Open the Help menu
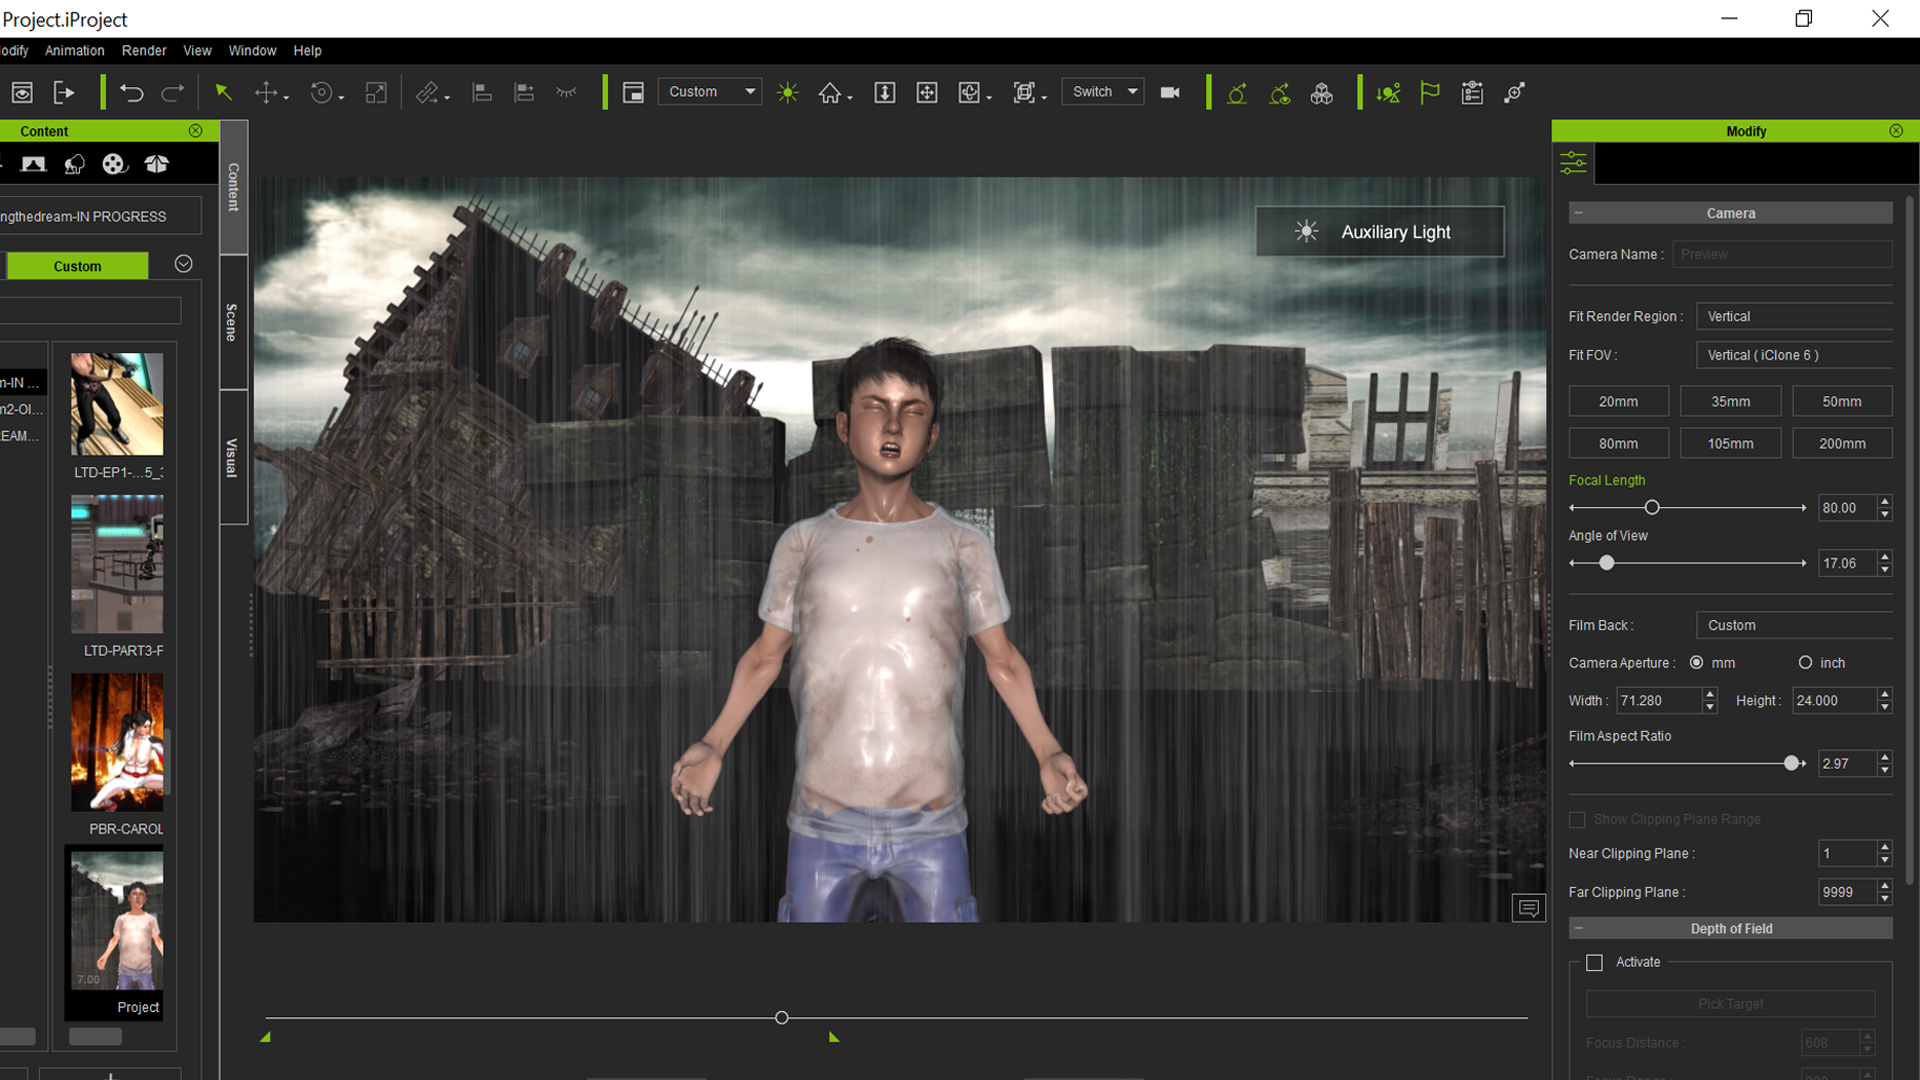1920x1080 pixels. [307, 51]
